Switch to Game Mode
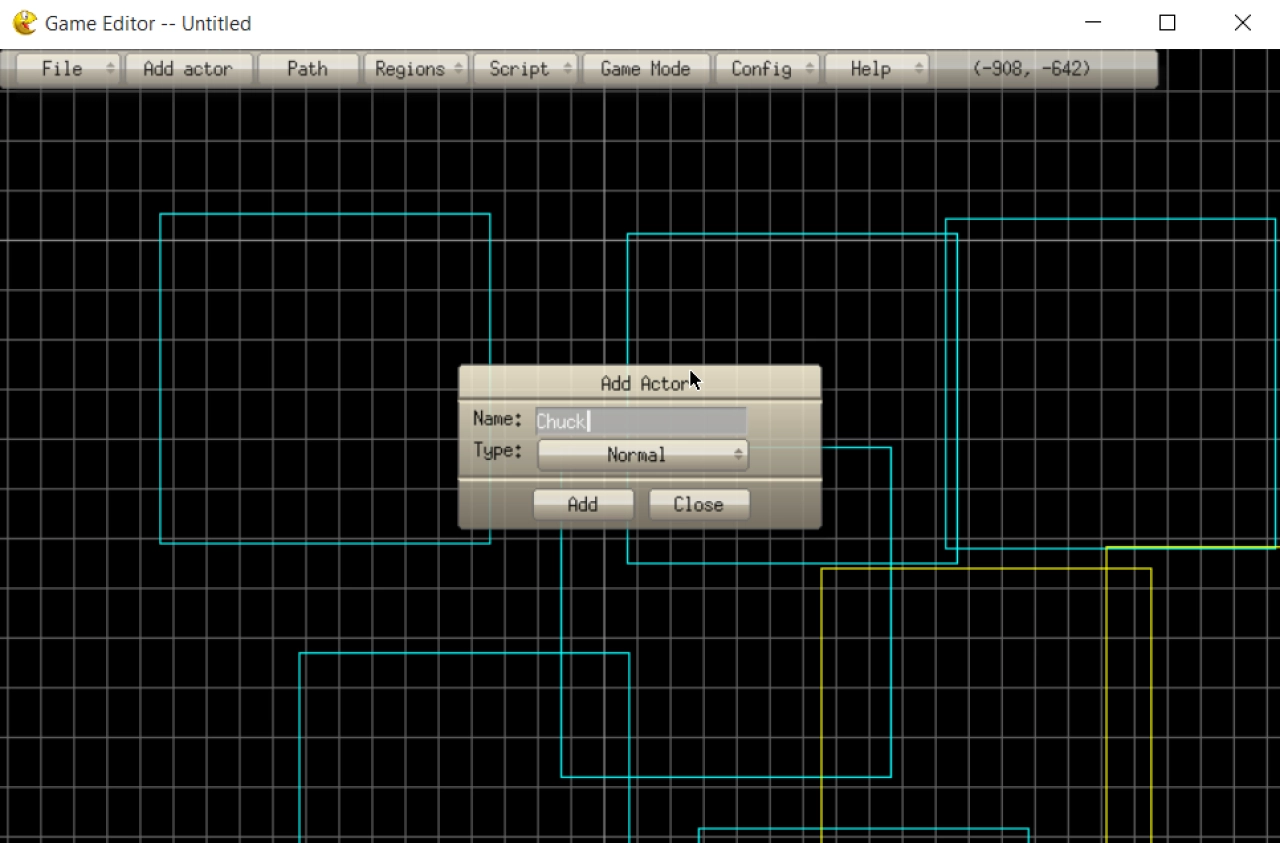The height and width of the screenshot is (843, 1280). click(x=646, y=69)
